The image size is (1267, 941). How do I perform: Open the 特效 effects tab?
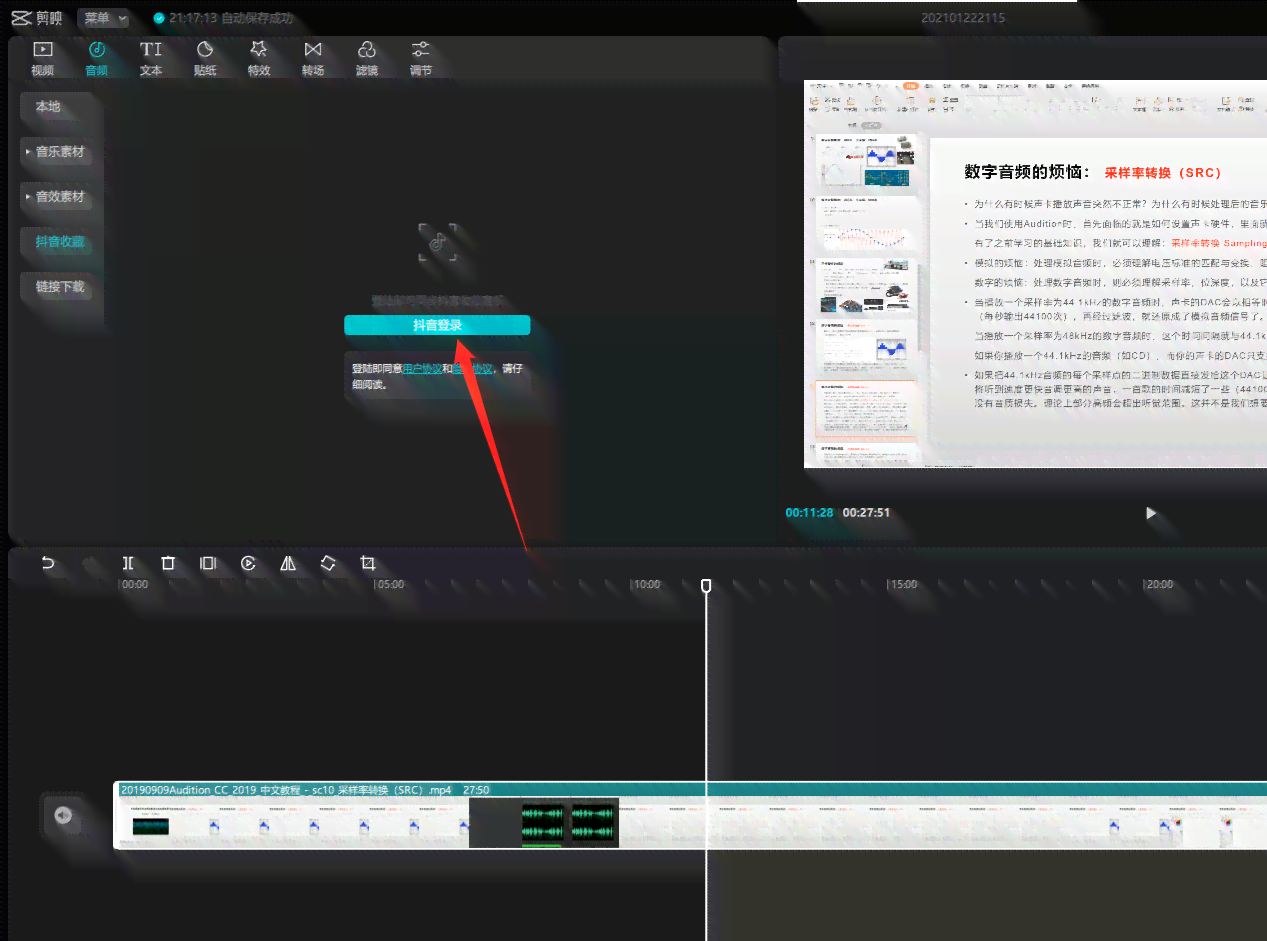point(258,59)
